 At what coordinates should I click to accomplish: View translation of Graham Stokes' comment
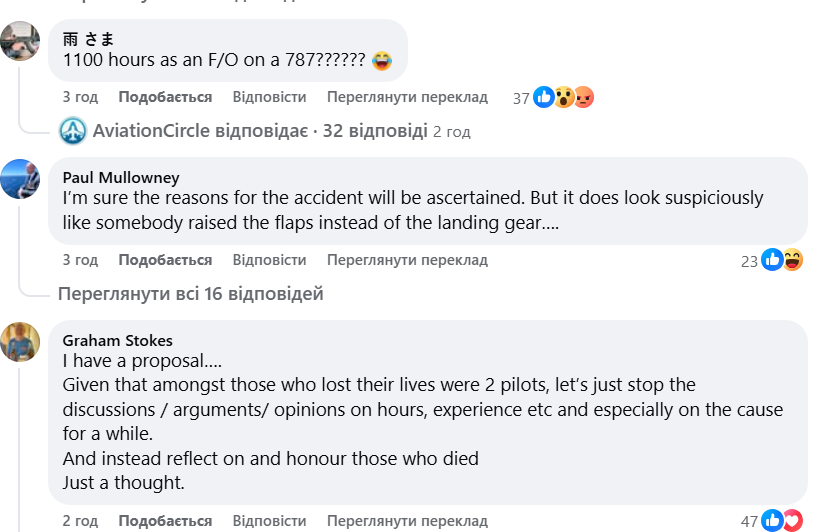tap(407, 521)
